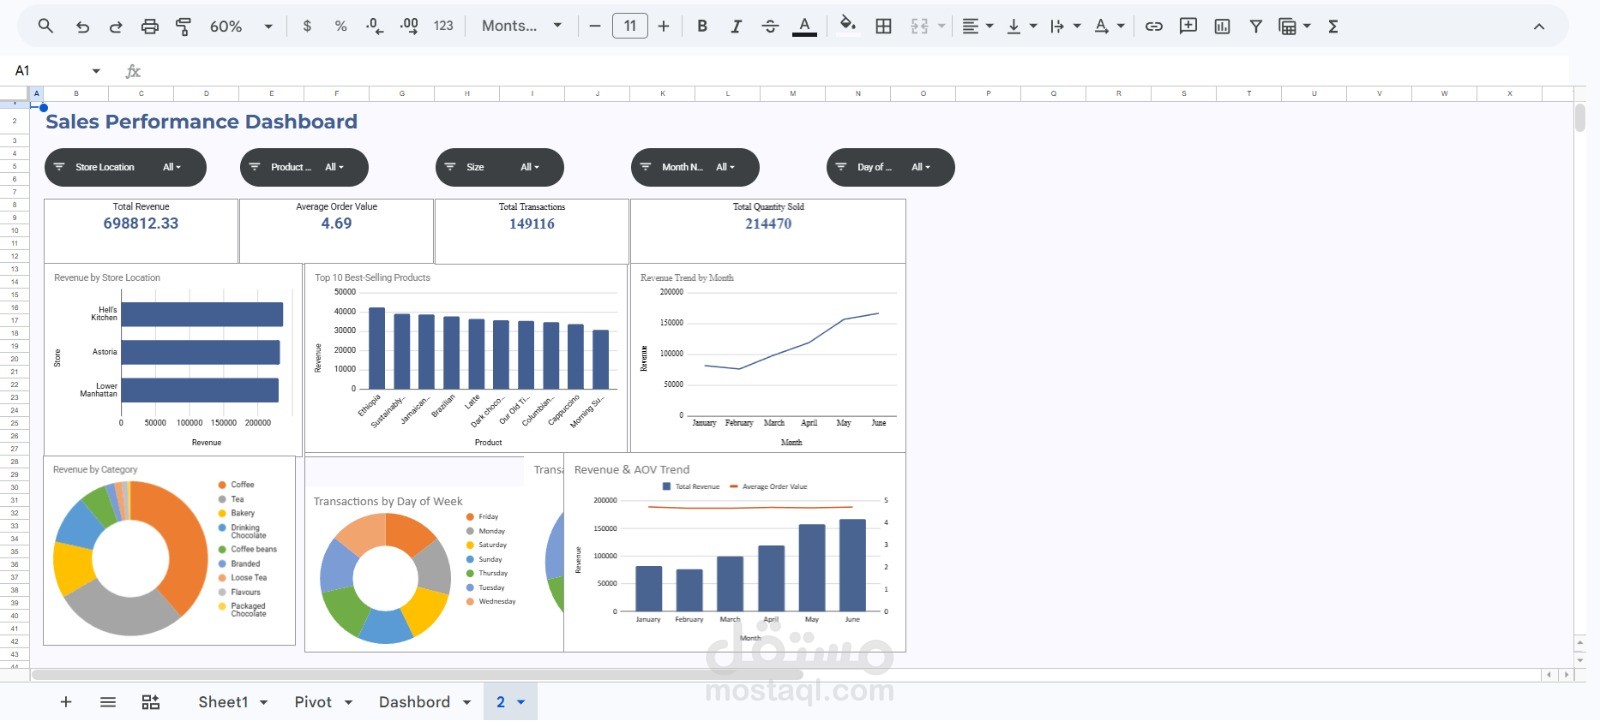Open more number formats (123)
This screenshot has width=1600, height=721.
[x=443, y=26]
